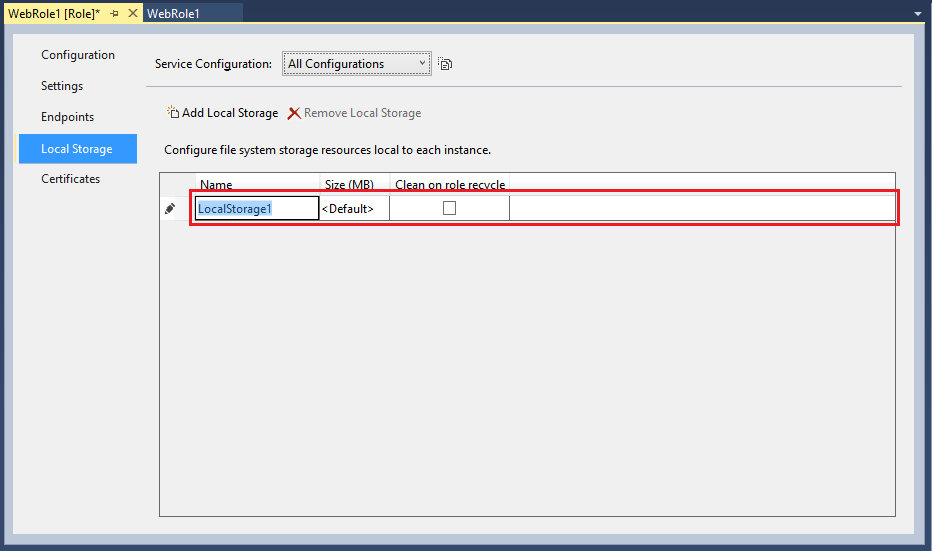The width and height of the screenshot is (932, 551).
Task: Close the WebRole1 [Role] tab
Action: [133, 13]
